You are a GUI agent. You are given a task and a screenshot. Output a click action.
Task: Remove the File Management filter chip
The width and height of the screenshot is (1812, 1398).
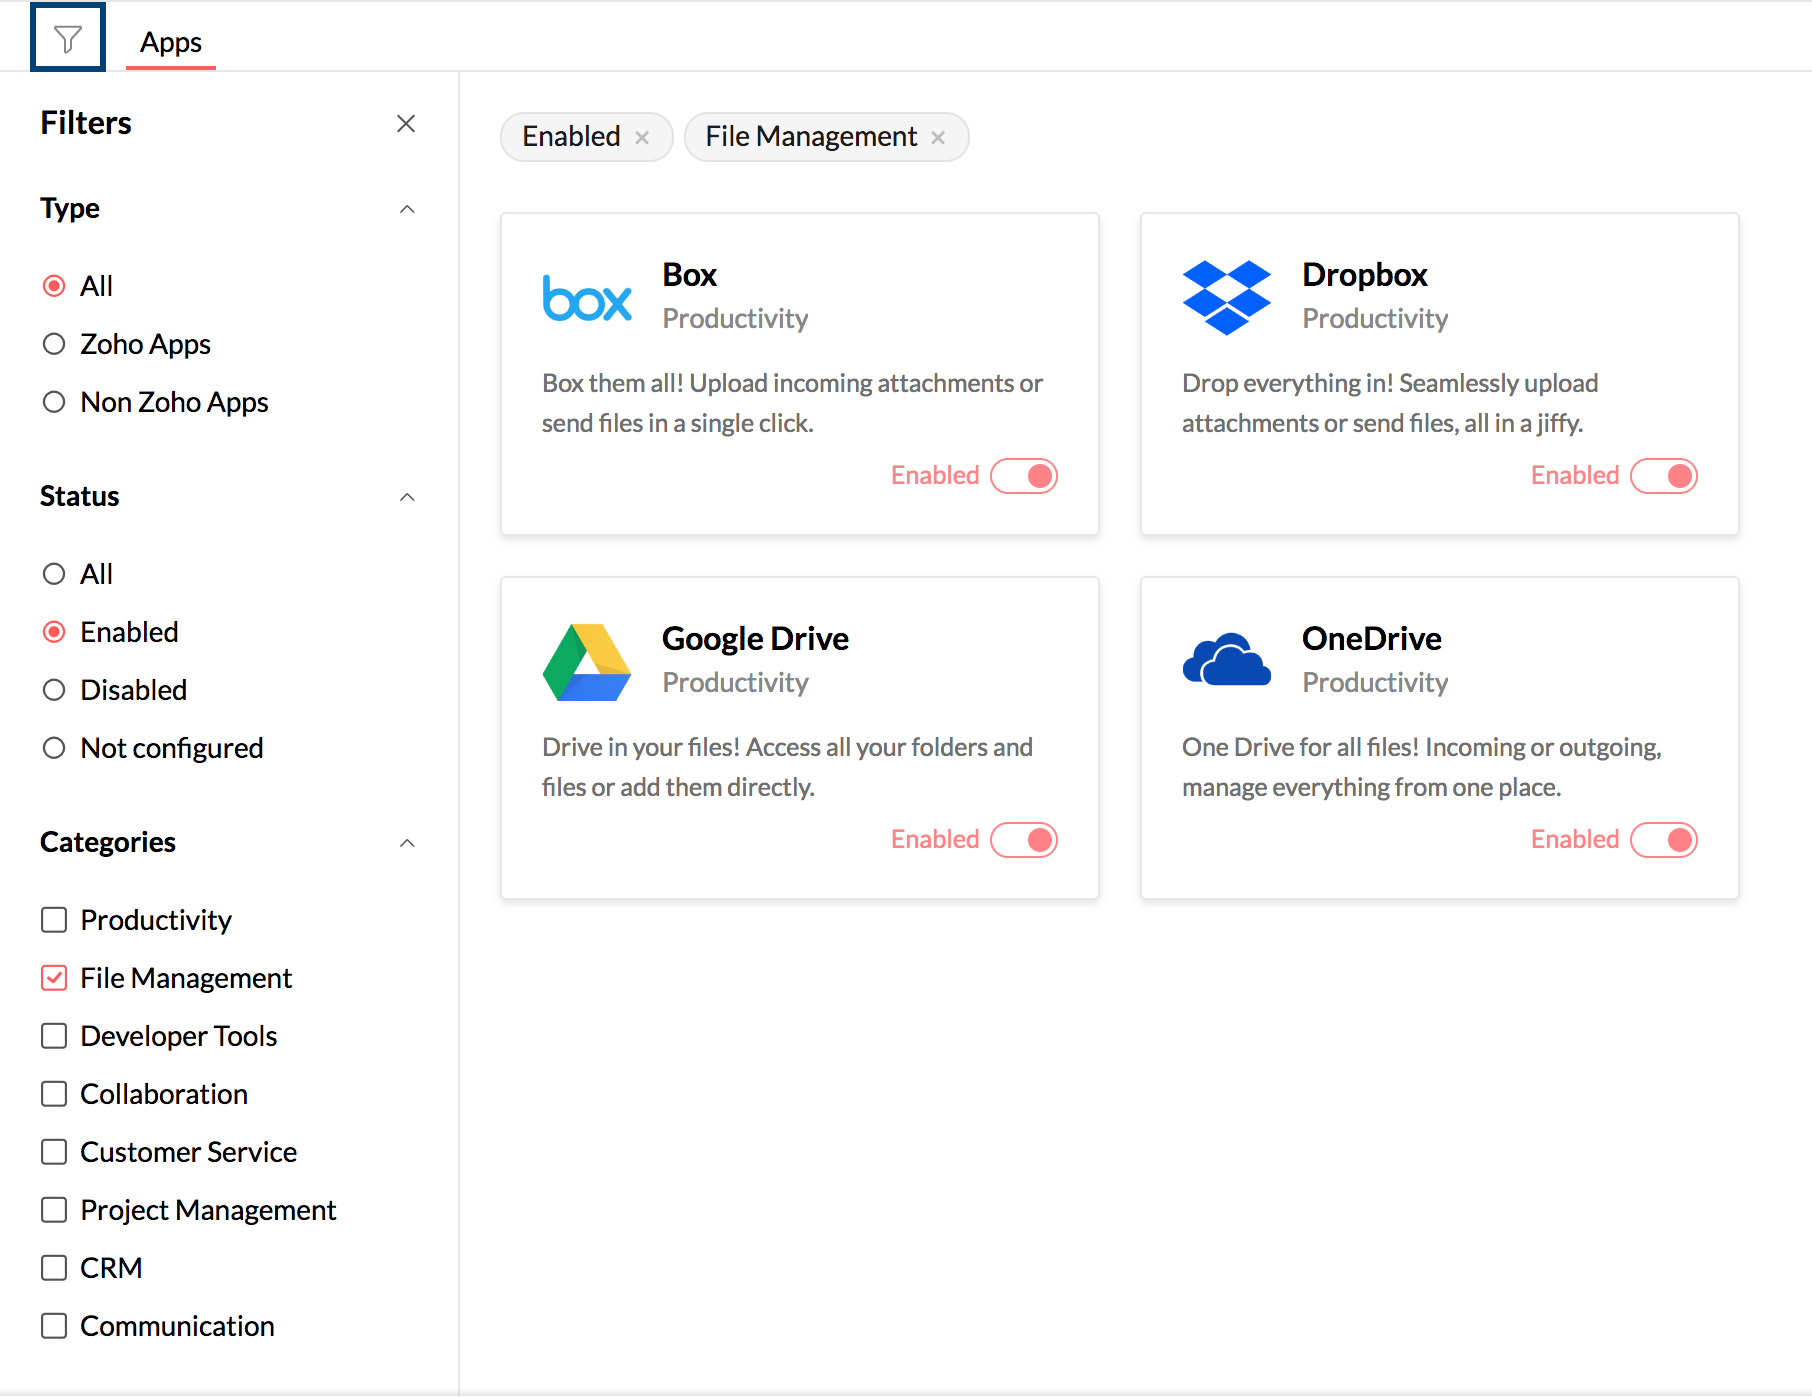coord(938,138)
